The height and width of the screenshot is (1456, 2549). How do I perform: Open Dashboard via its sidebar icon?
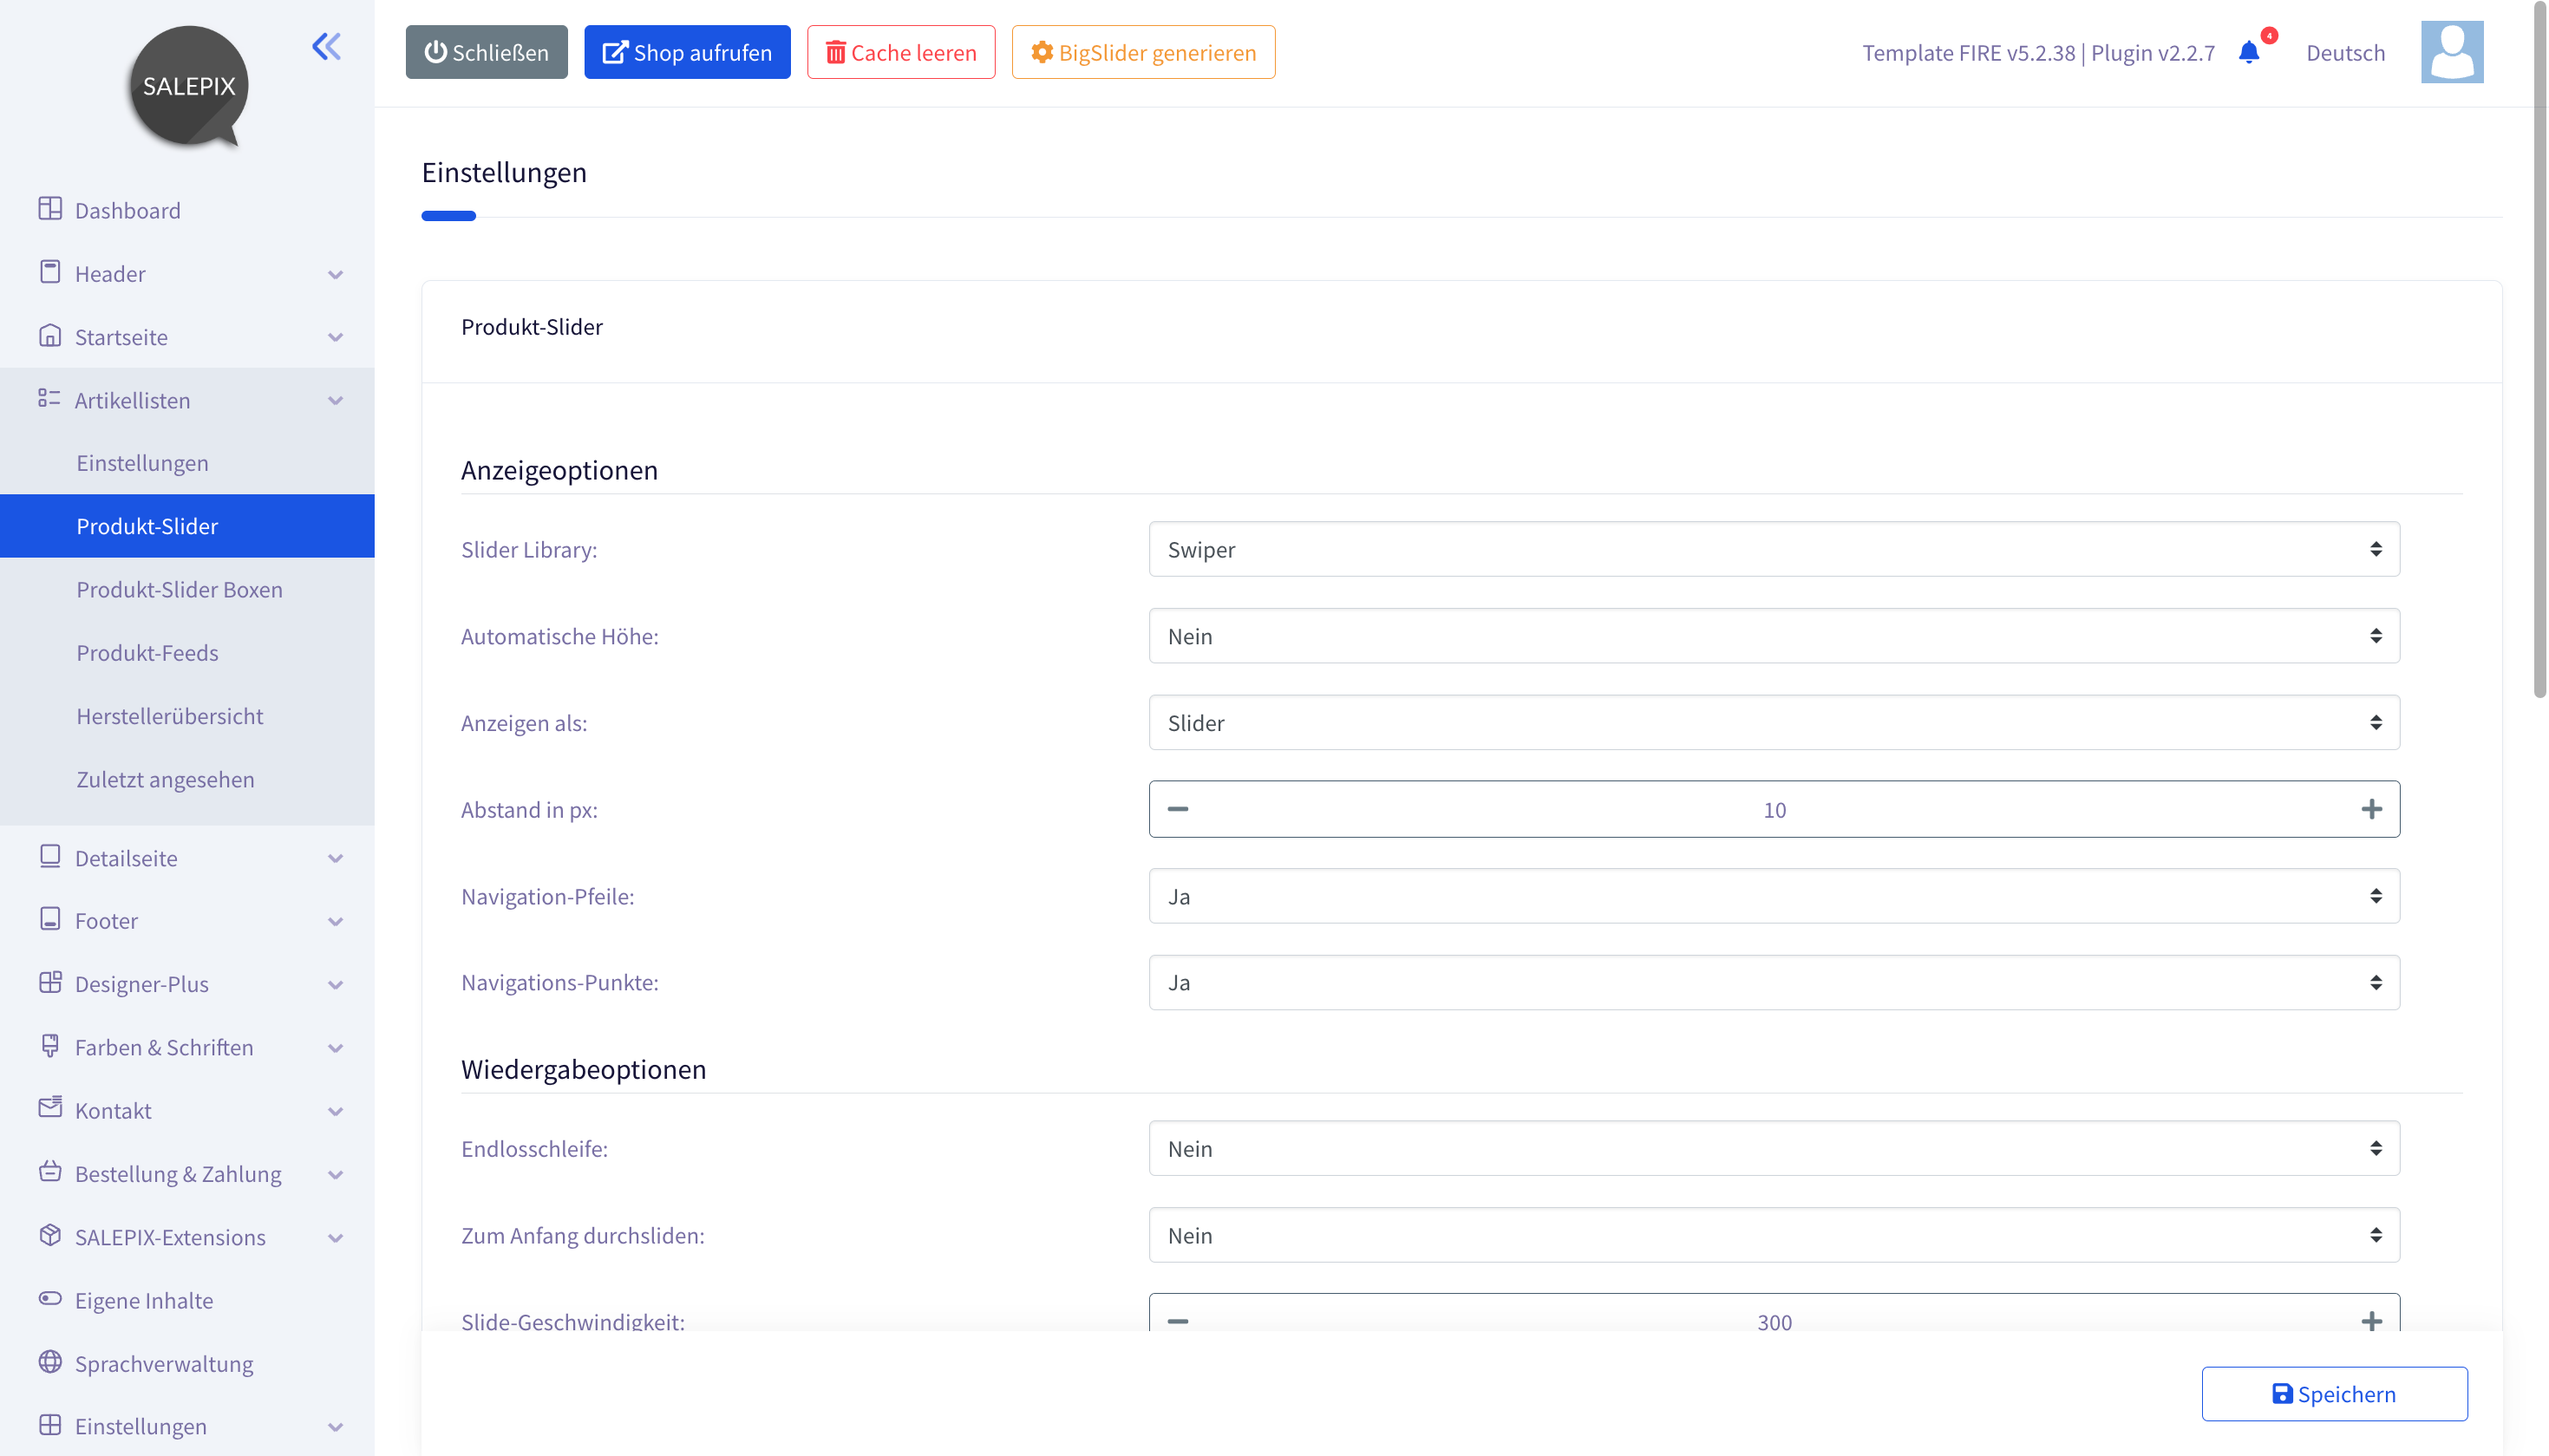(x=50, y=208)
